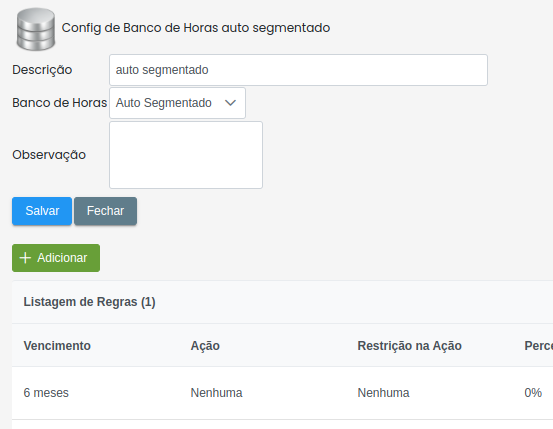
Task: Select the Auto Segmentado combo box
Action: coord(177,103)
